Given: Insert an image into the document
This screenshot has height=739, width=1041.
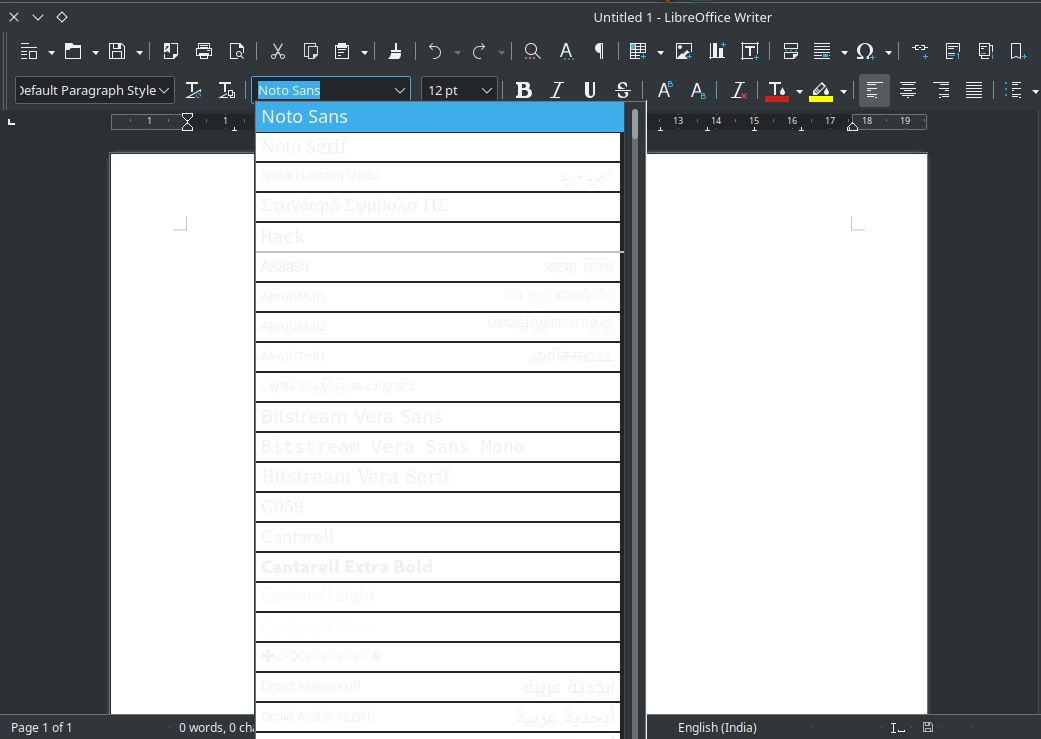Looking at the screenshot, I should [x=684, y=51].
